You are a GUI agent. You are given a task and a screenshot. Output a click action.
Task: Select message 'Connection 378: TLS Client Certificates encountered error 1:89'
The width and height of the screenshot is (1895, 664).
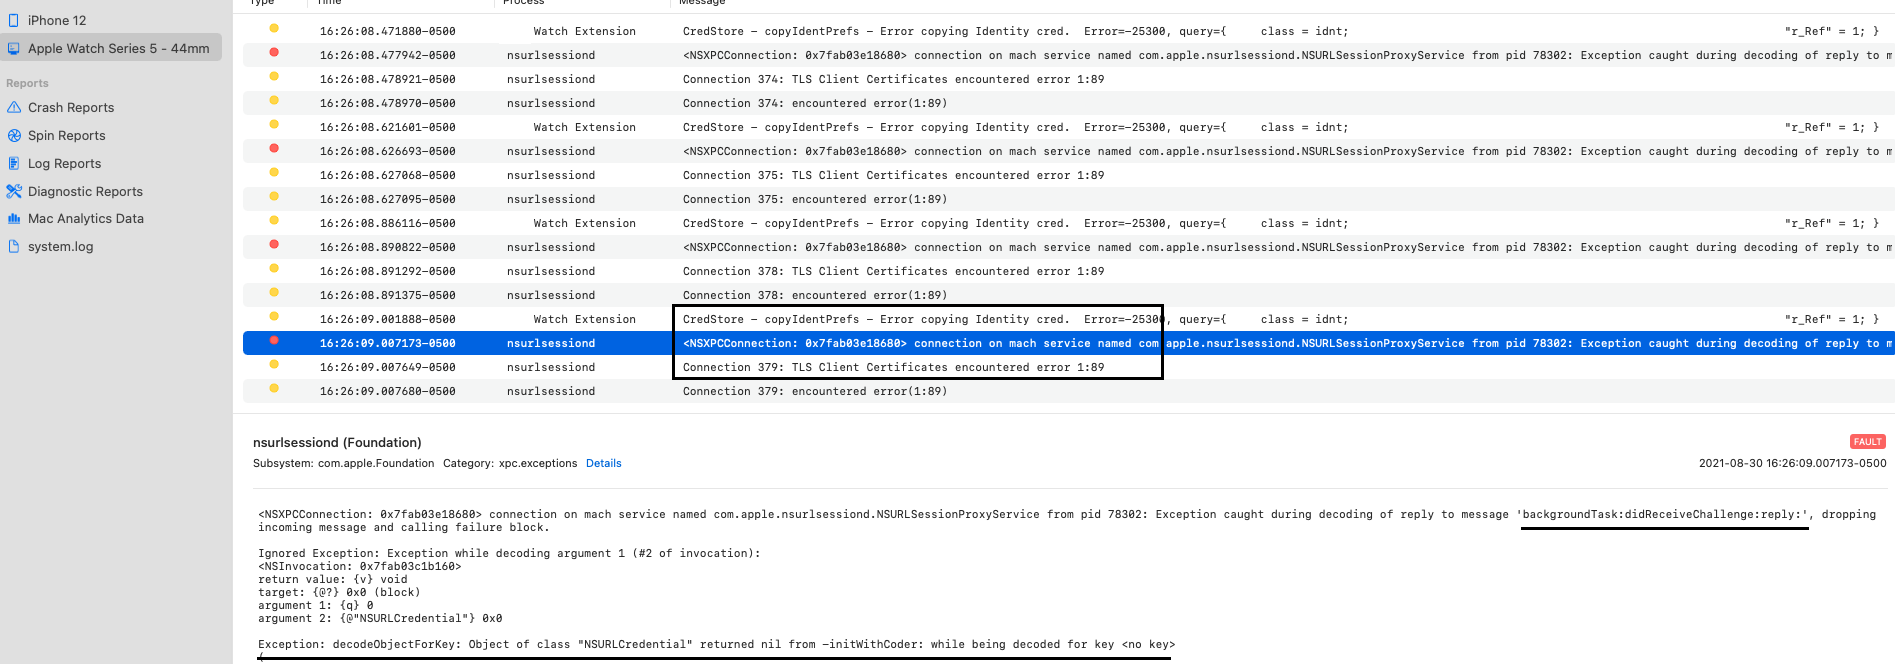pyautogui.click(x=893, y=271)
